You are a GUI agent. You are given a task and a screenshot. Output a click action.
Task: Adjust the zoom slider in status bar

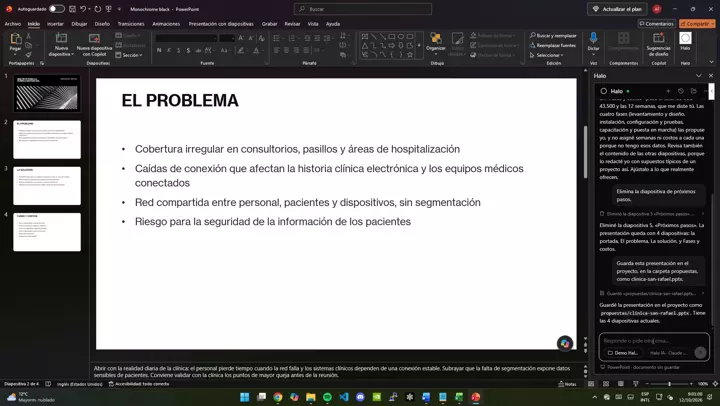pyautogui.click(x=669, y=383)
